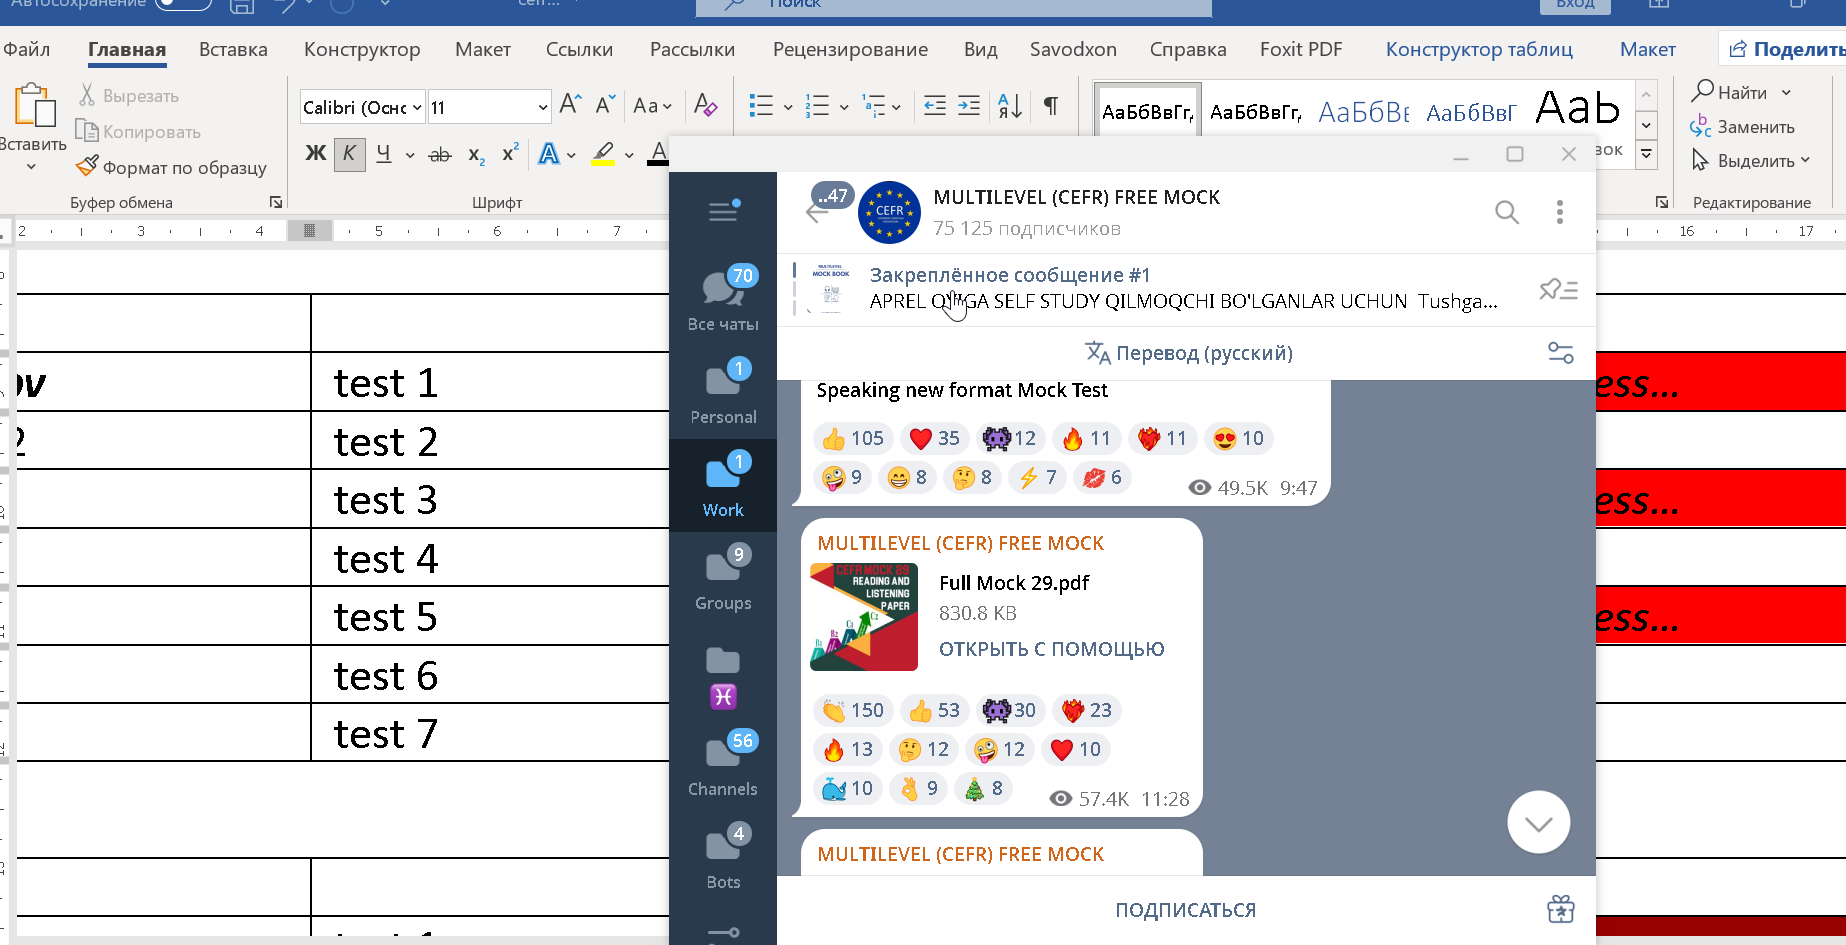Screen dimensions: 1846x945
Task: Open the Foxit PDF ribbon tab
Action: (x=1301, y=49)
